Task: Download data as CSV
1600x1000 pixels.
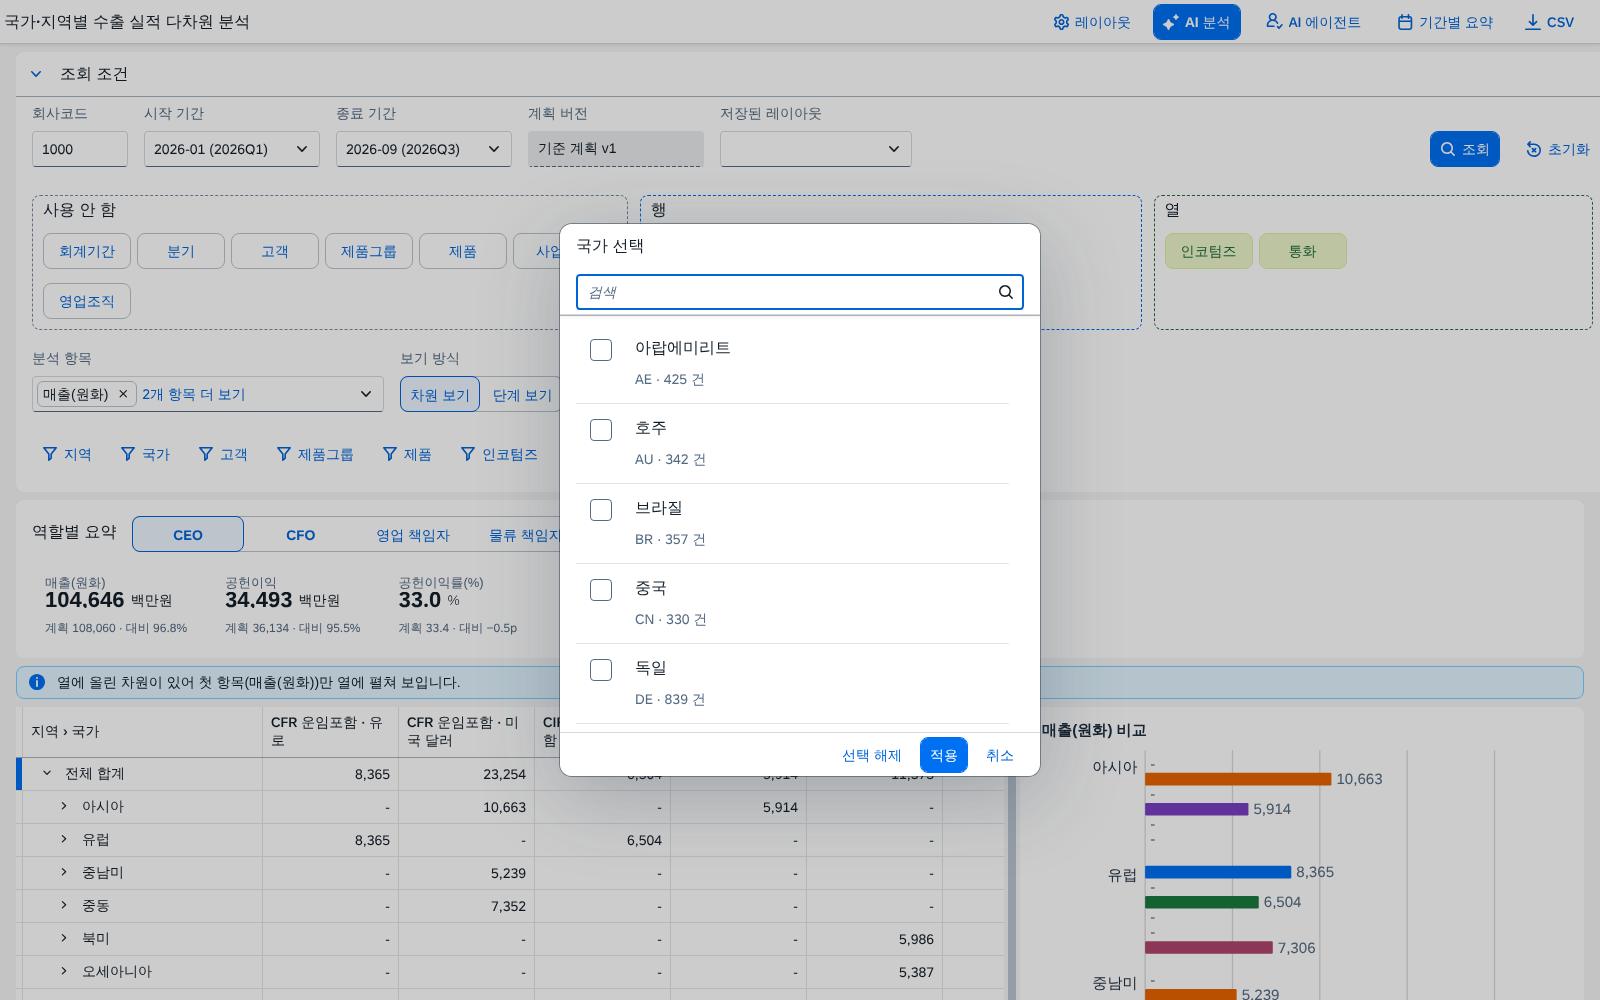Action: (x=1549, y=22)
